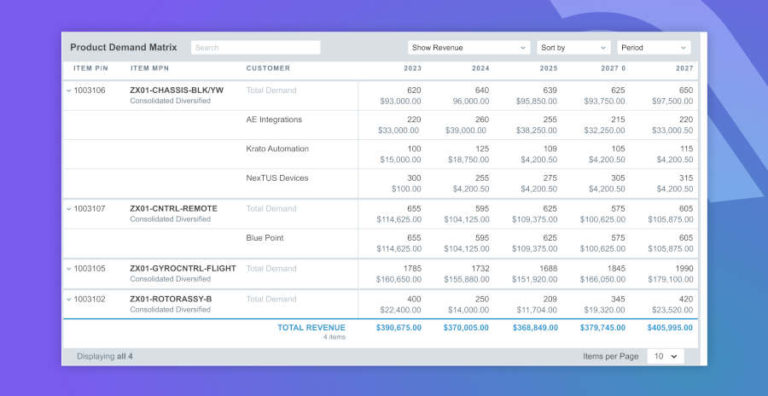Open the Show Revenue dropdown
Image resolution: width=768 pixels, height=396 pixels.
point(469,48)
